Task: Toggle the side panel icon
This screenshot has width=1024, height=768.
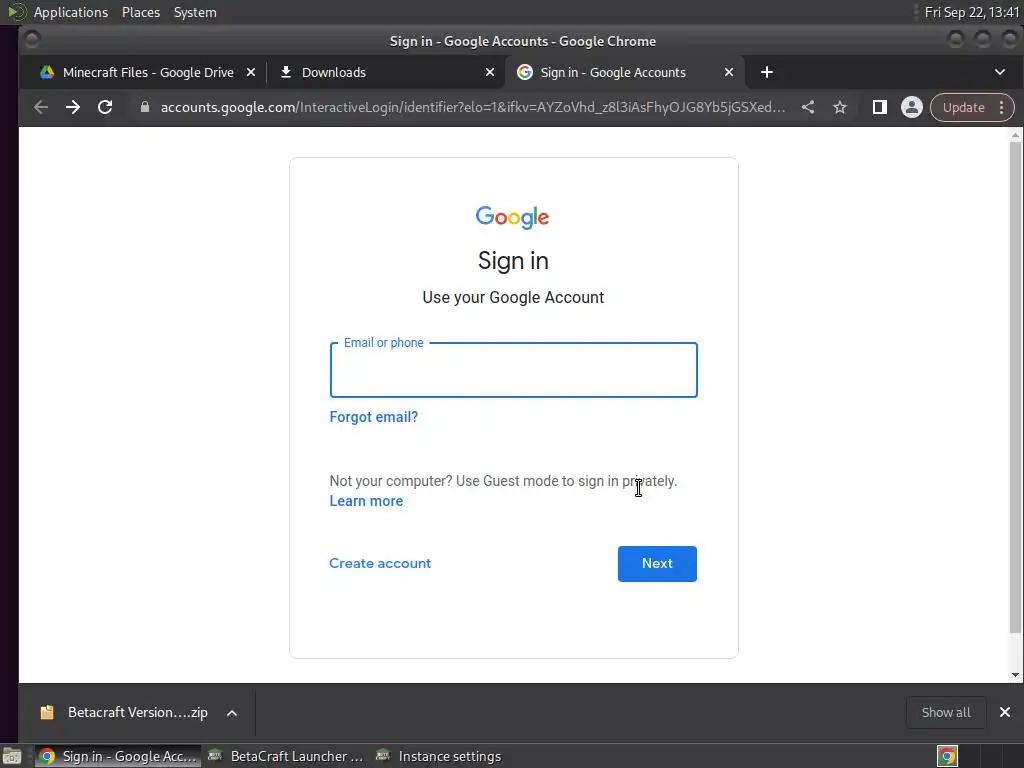Action: (x=880, y=107)
